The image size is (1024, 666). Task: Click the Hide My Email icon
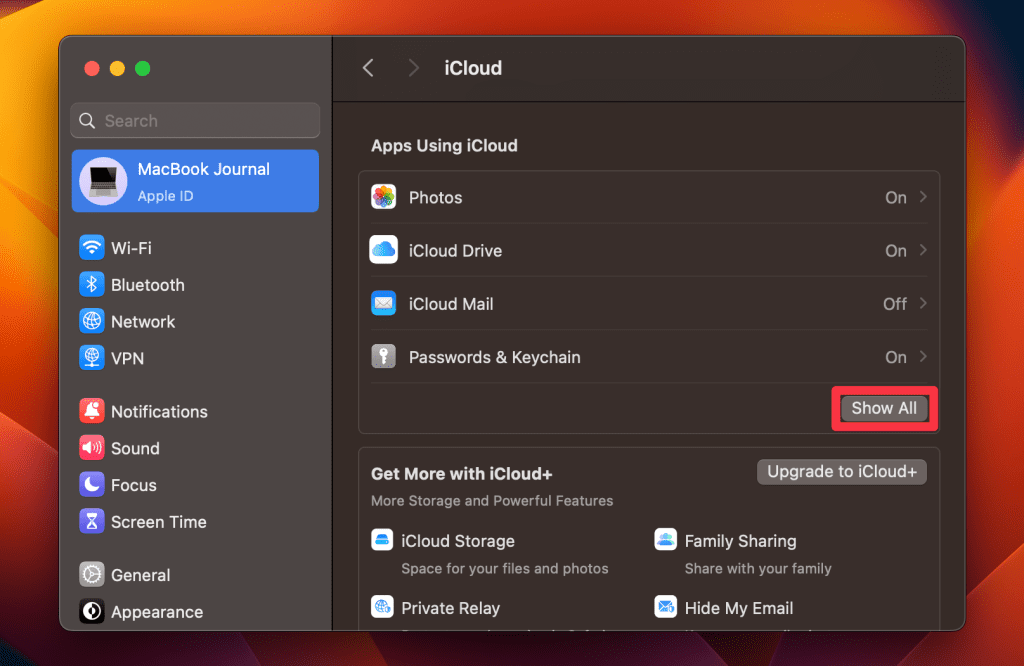(x=665, y=607)
